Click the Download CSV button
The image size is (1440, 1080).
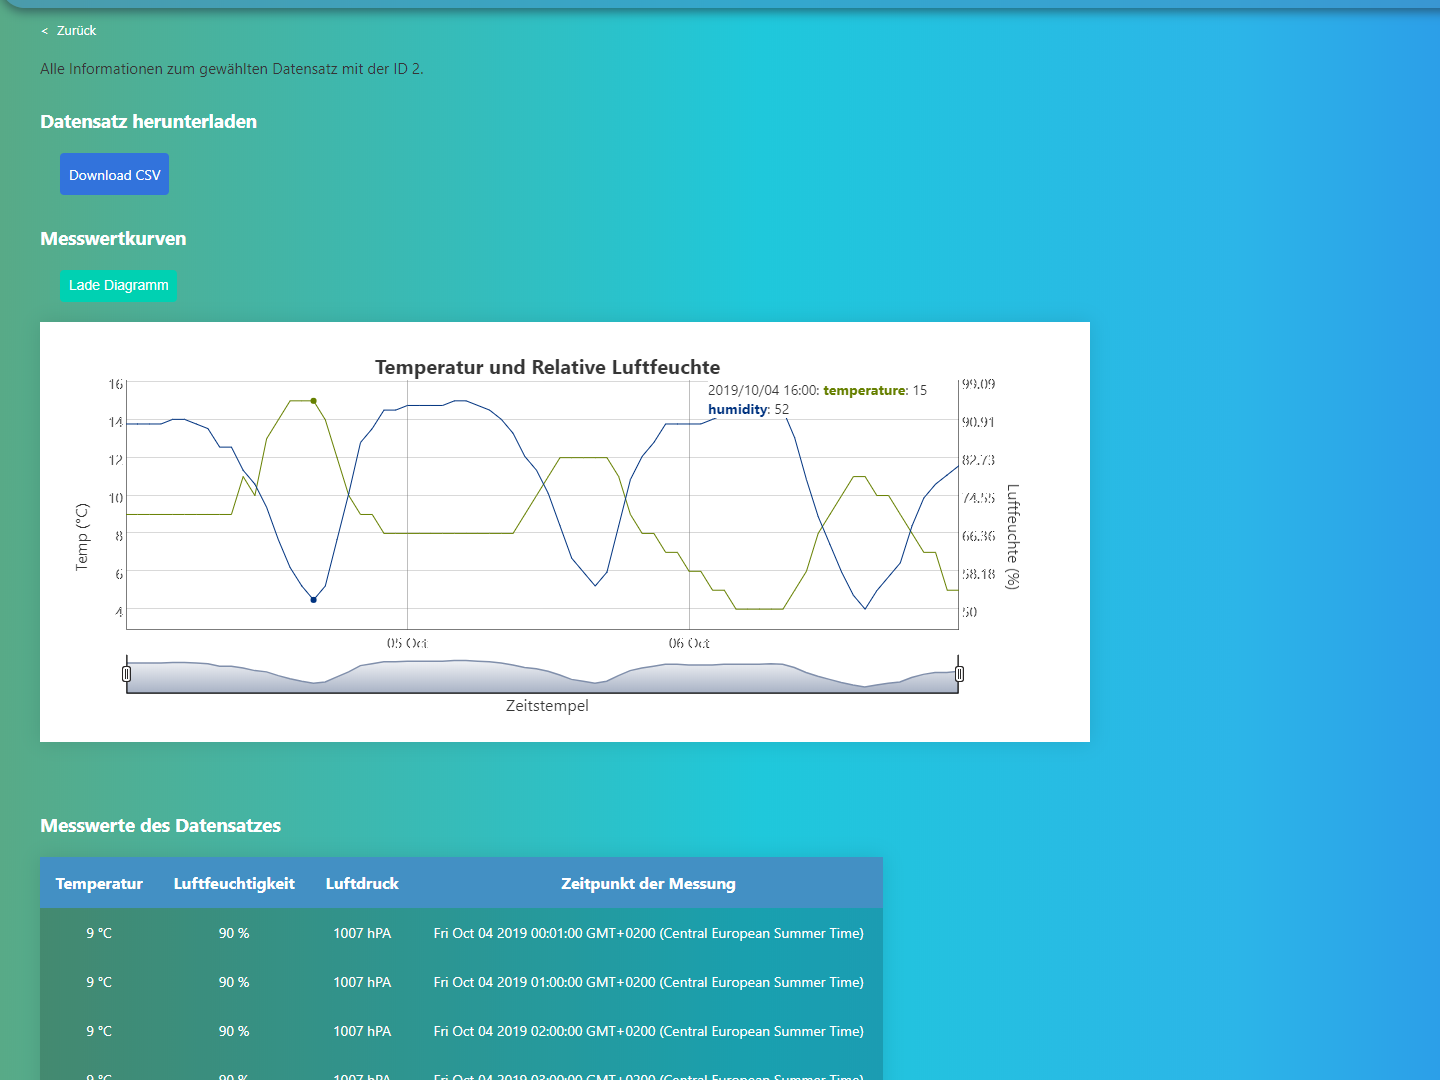pos(114,174)
